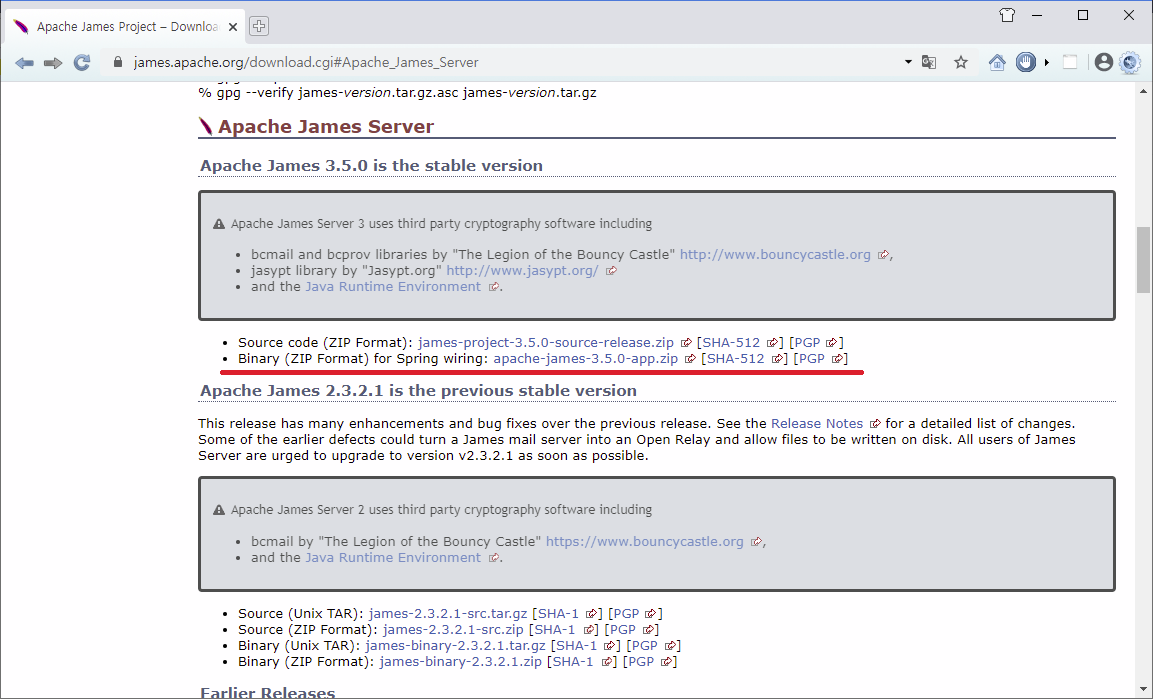This screenshot has width=1153, height=699.
Task: Open SHA-1 link for binary zip
Action: coord(573,662)
